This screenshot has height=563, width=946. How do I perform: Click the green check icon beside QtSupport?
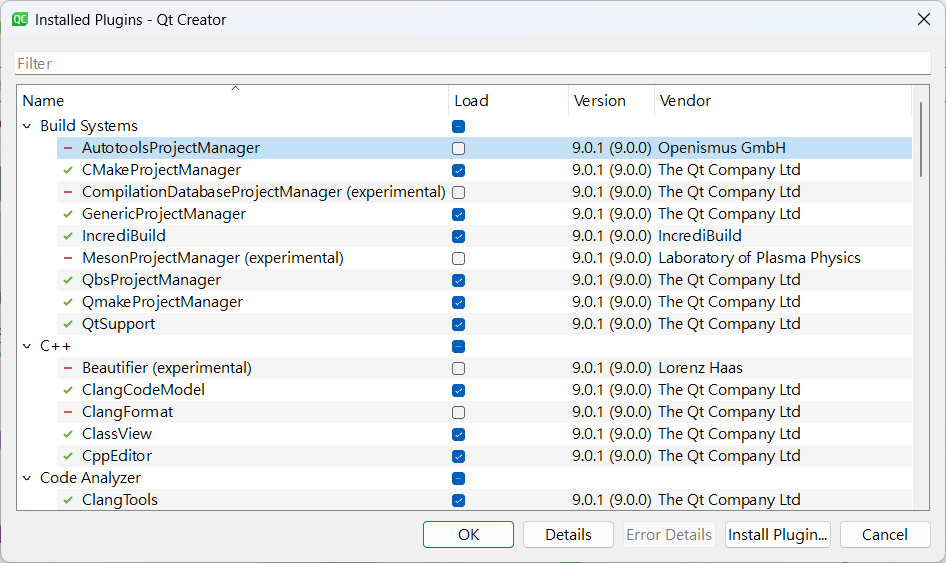[68, 324]
